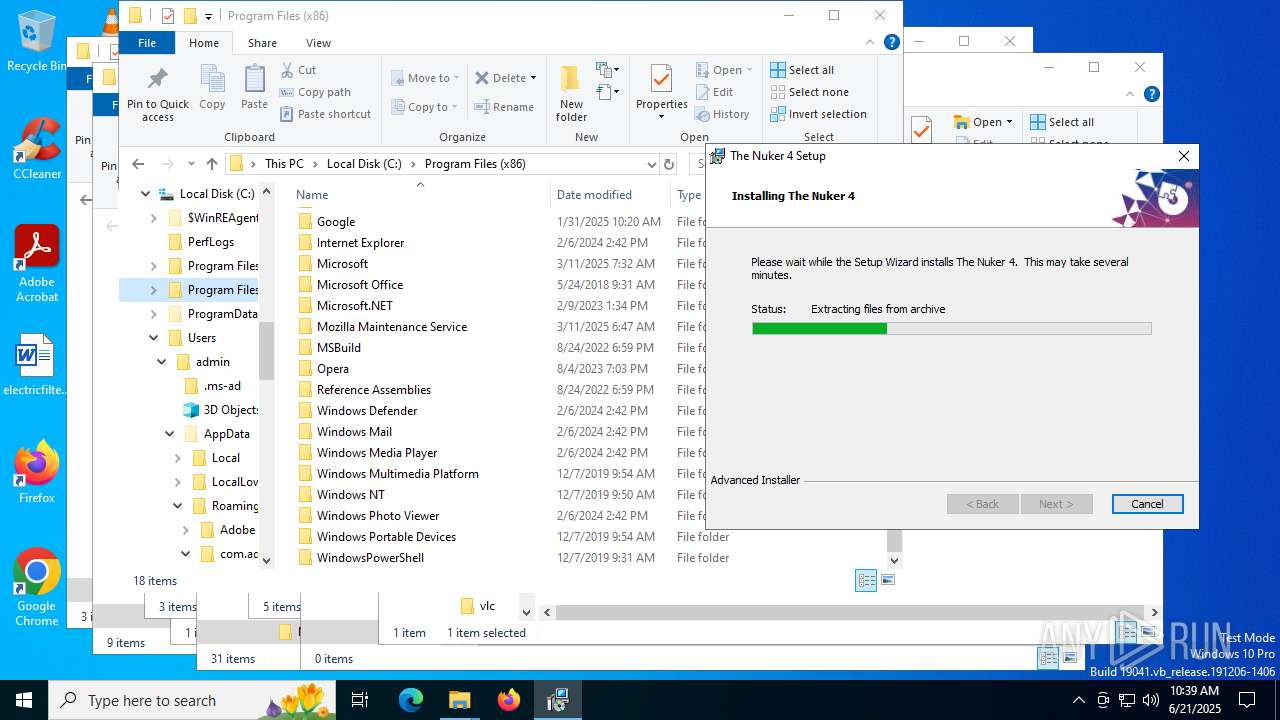Select the Google folder
This screenshot has width=1280, height=720.
(336, 222)
